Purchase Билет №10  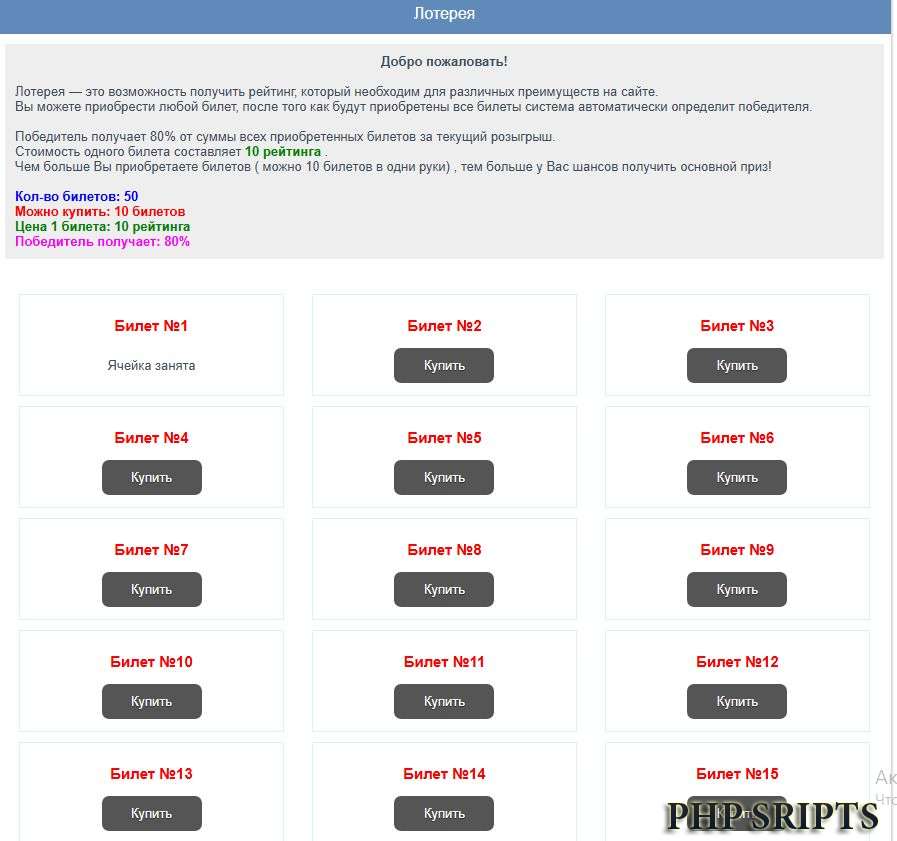coord(151,701)
